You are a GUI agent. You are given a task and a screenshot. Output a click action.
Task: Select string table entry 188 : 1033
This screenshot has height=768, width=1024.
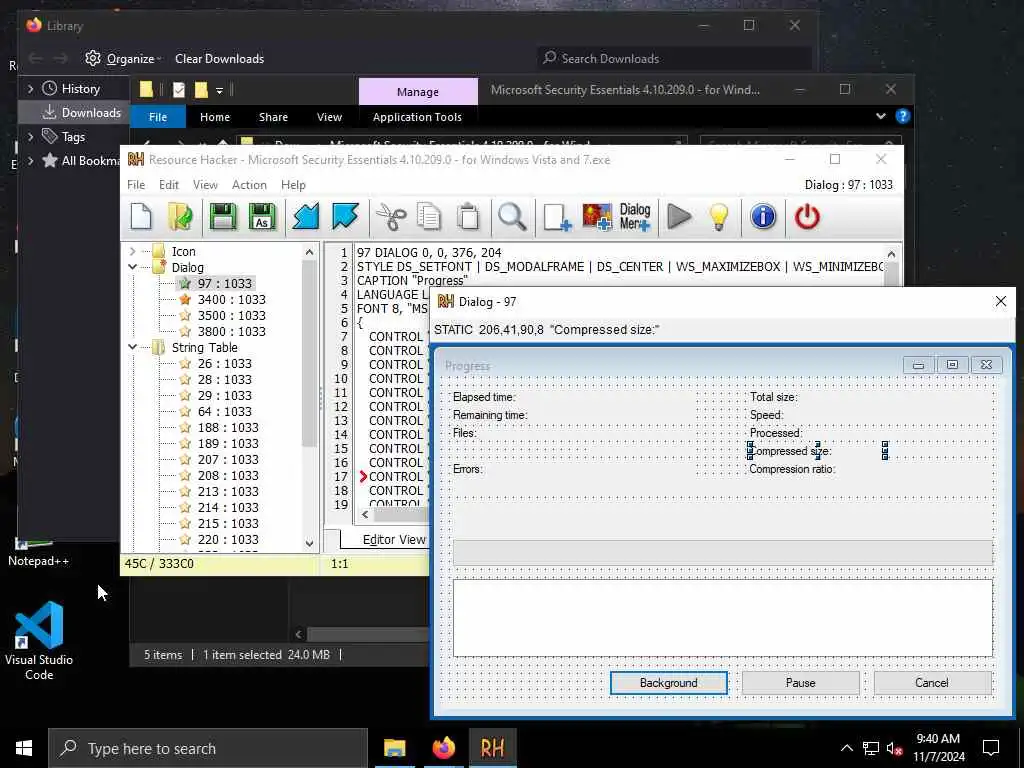(228, 427)
